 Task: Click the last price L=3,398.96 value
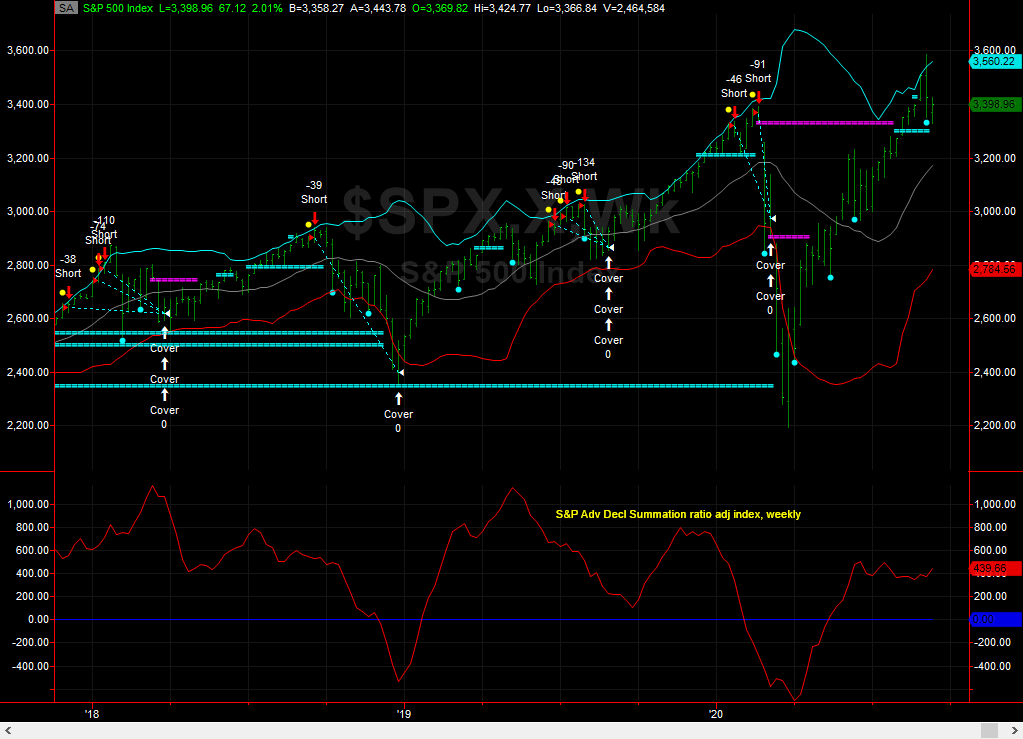click(x=186, y=8)
